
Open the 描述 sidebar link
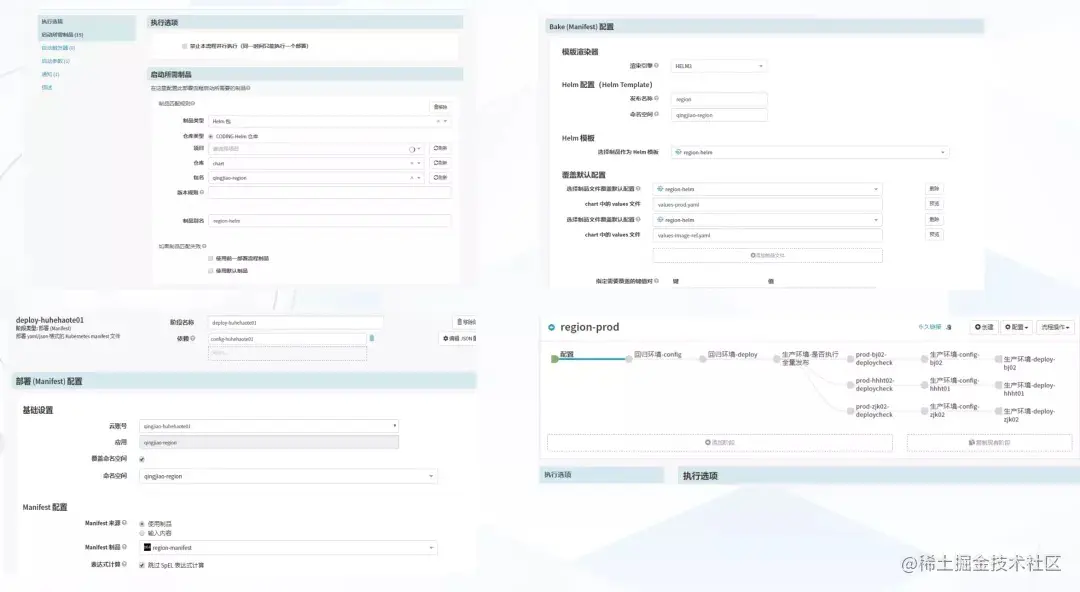tap(46, 87)
